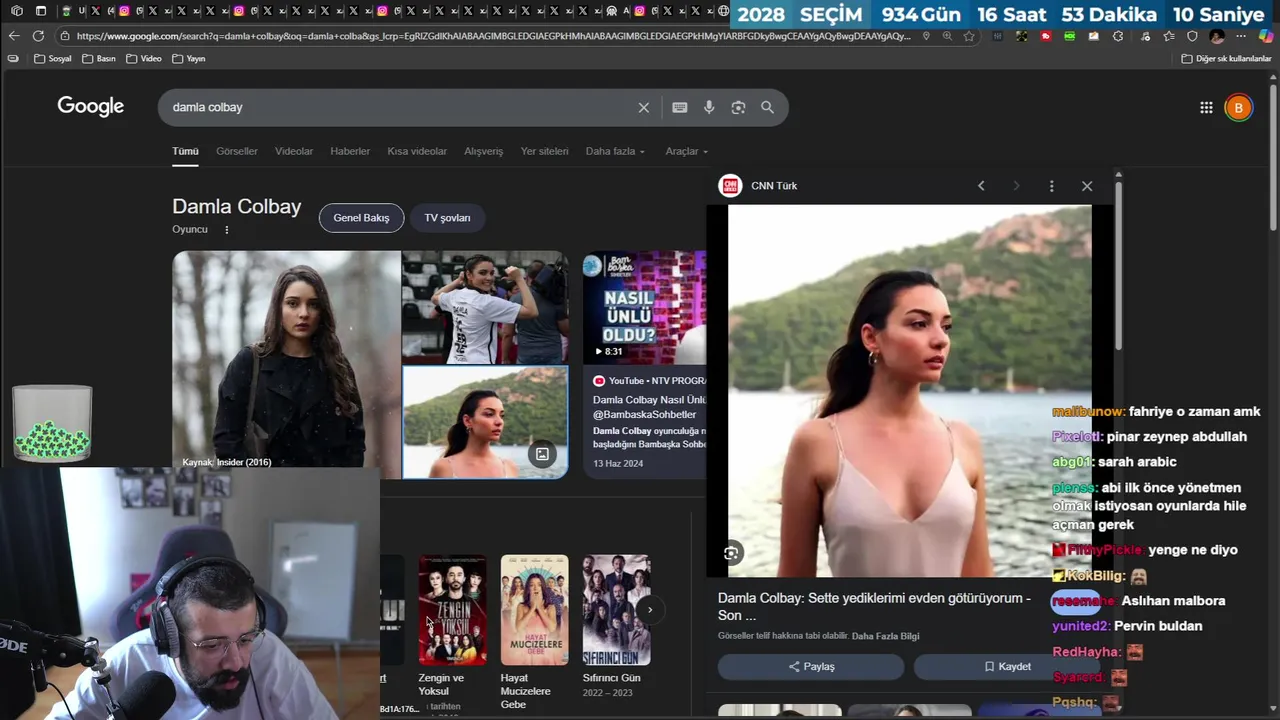
Task: Open the on-screen keyboard input tool
Action: [x=680, y=107]
